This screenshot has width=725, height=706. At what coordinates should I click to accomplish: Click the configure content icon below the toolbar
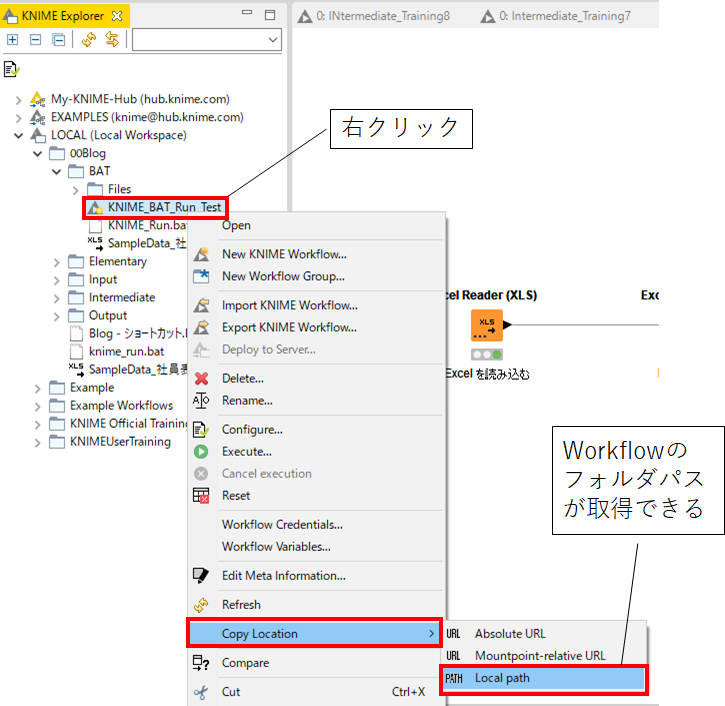click(x=11, y=70)
